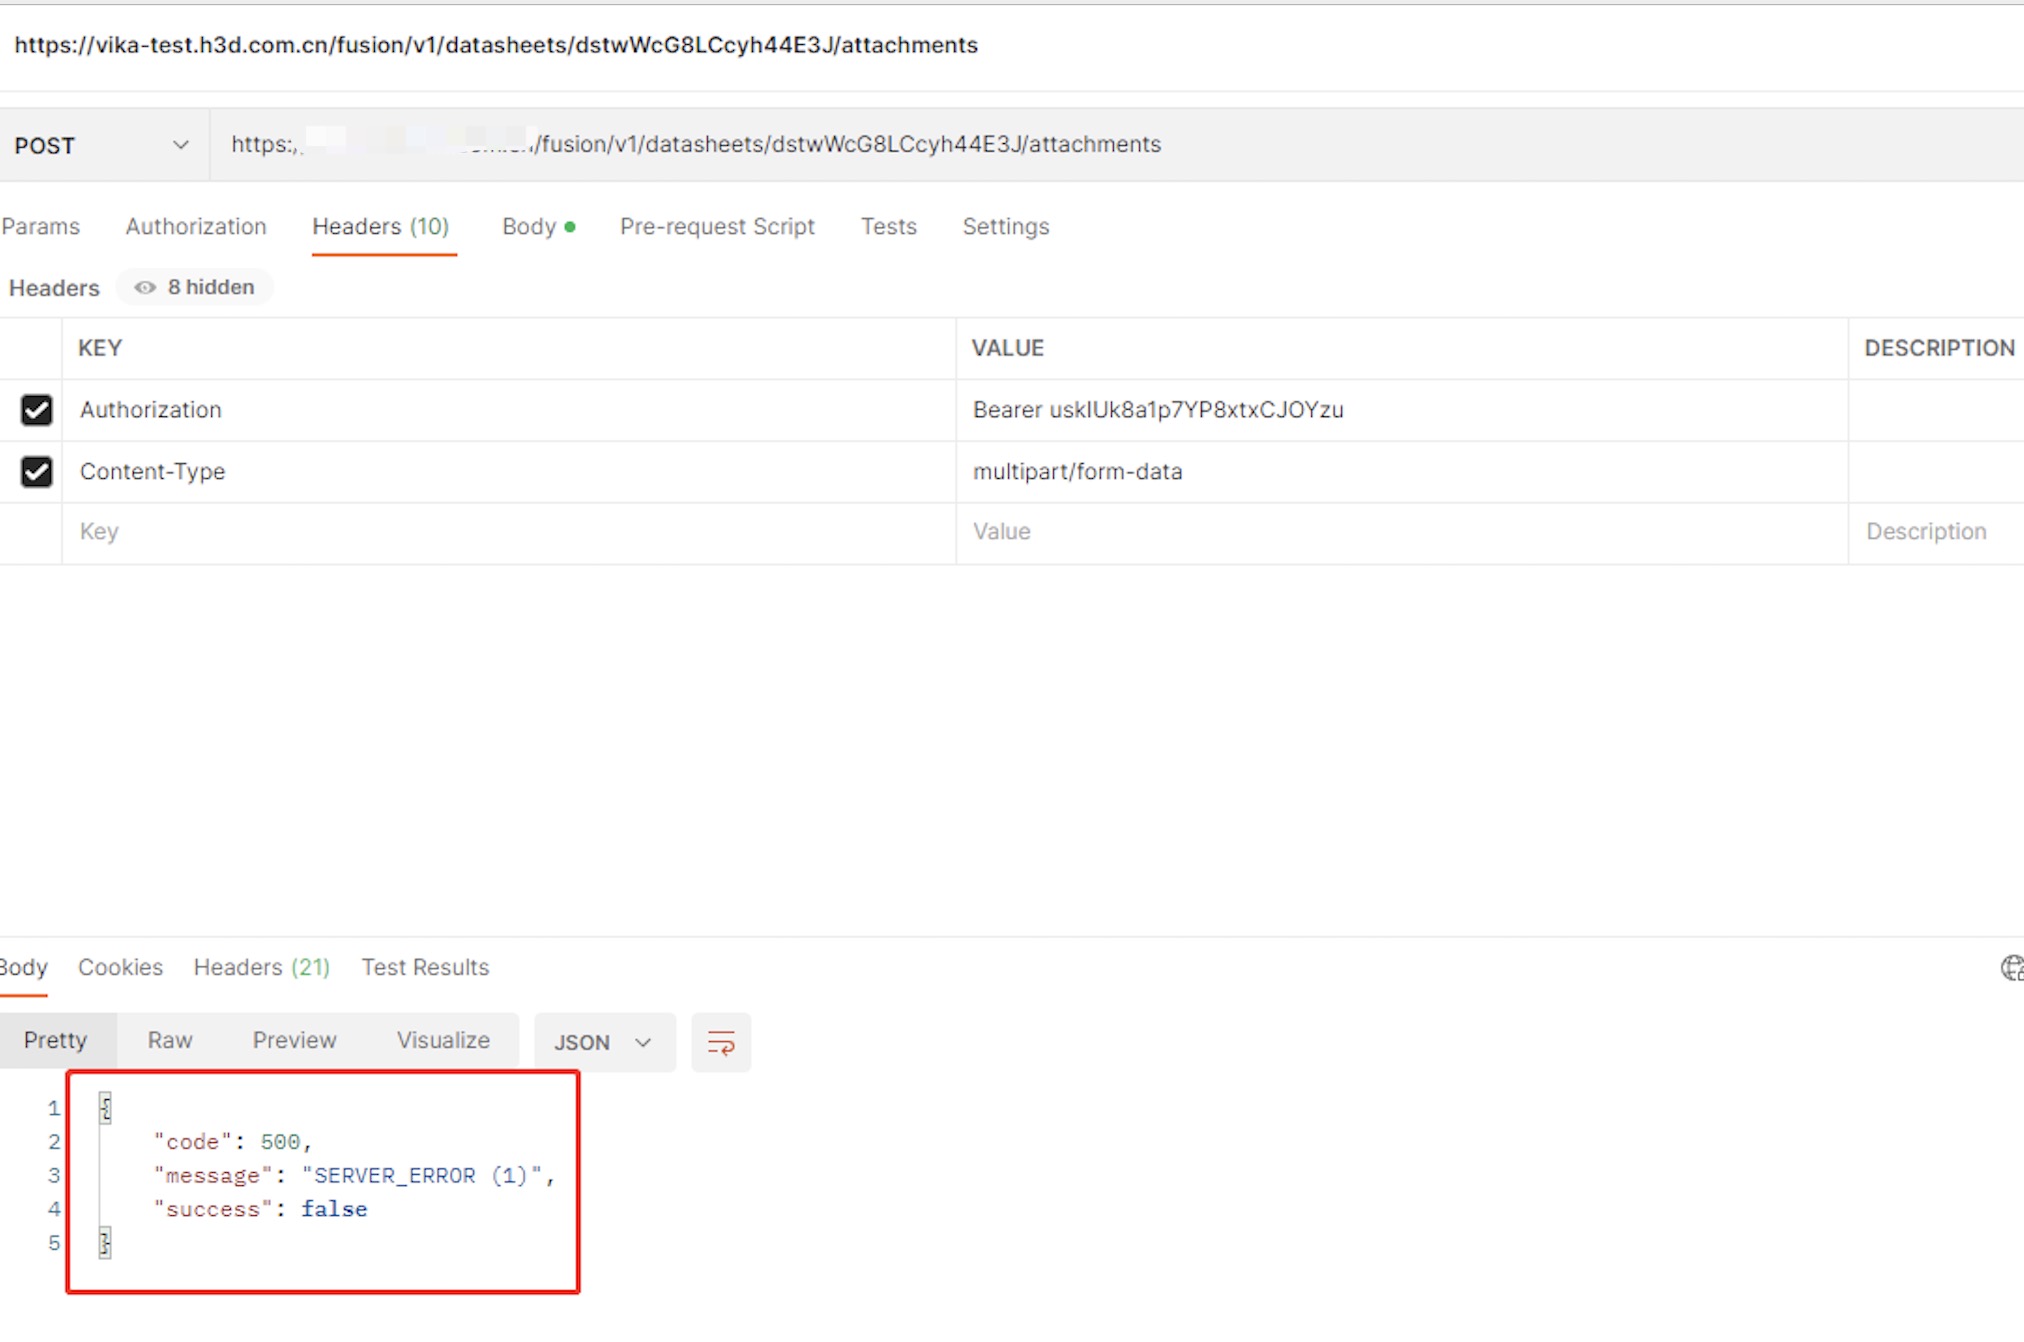Viewport: 2024px width, 1342px height.
Task: Click the globe icon in the response bar
Action: 2012,968
